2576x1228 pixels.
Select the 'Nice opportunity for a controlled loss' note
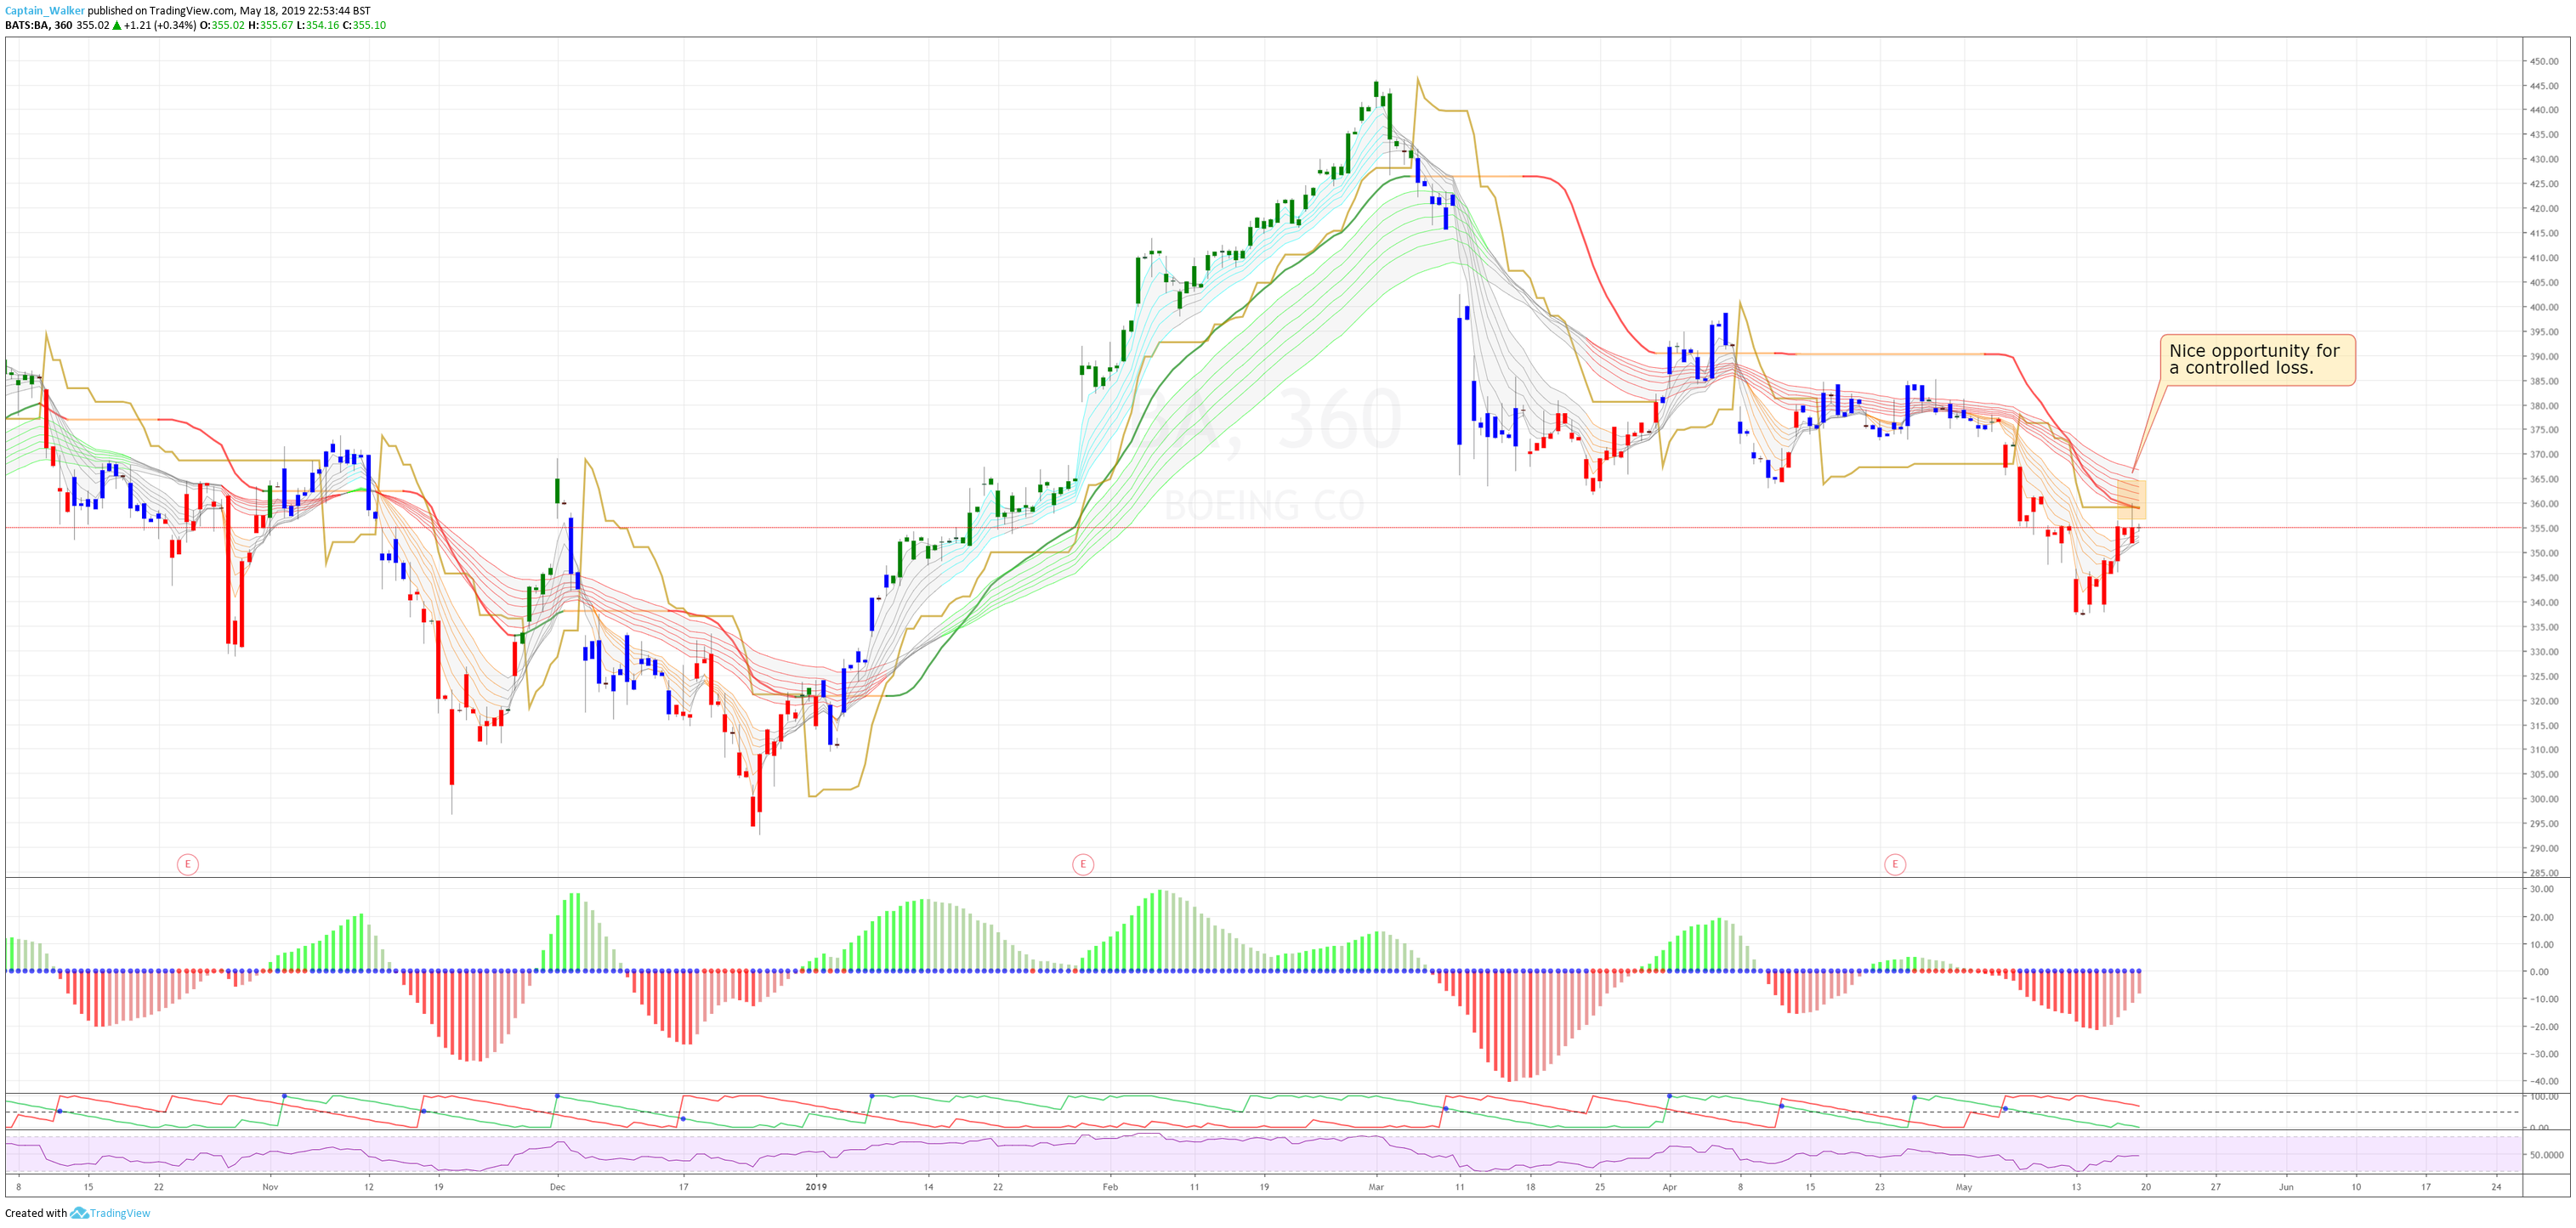click(2257, 360)
